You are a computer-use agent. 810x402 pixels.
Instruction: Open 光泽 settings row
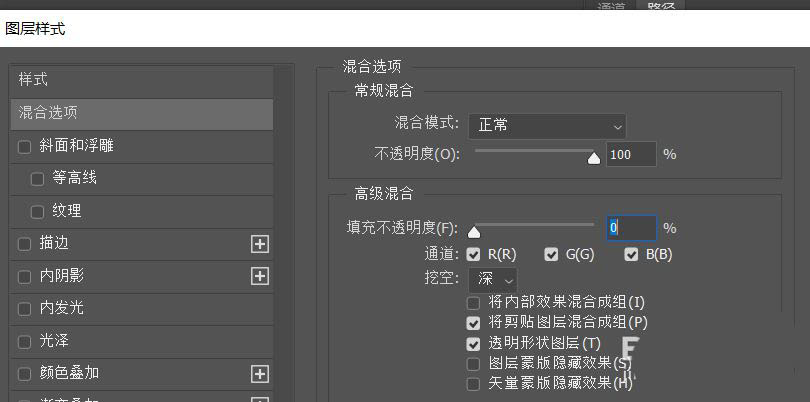[142, 342]
